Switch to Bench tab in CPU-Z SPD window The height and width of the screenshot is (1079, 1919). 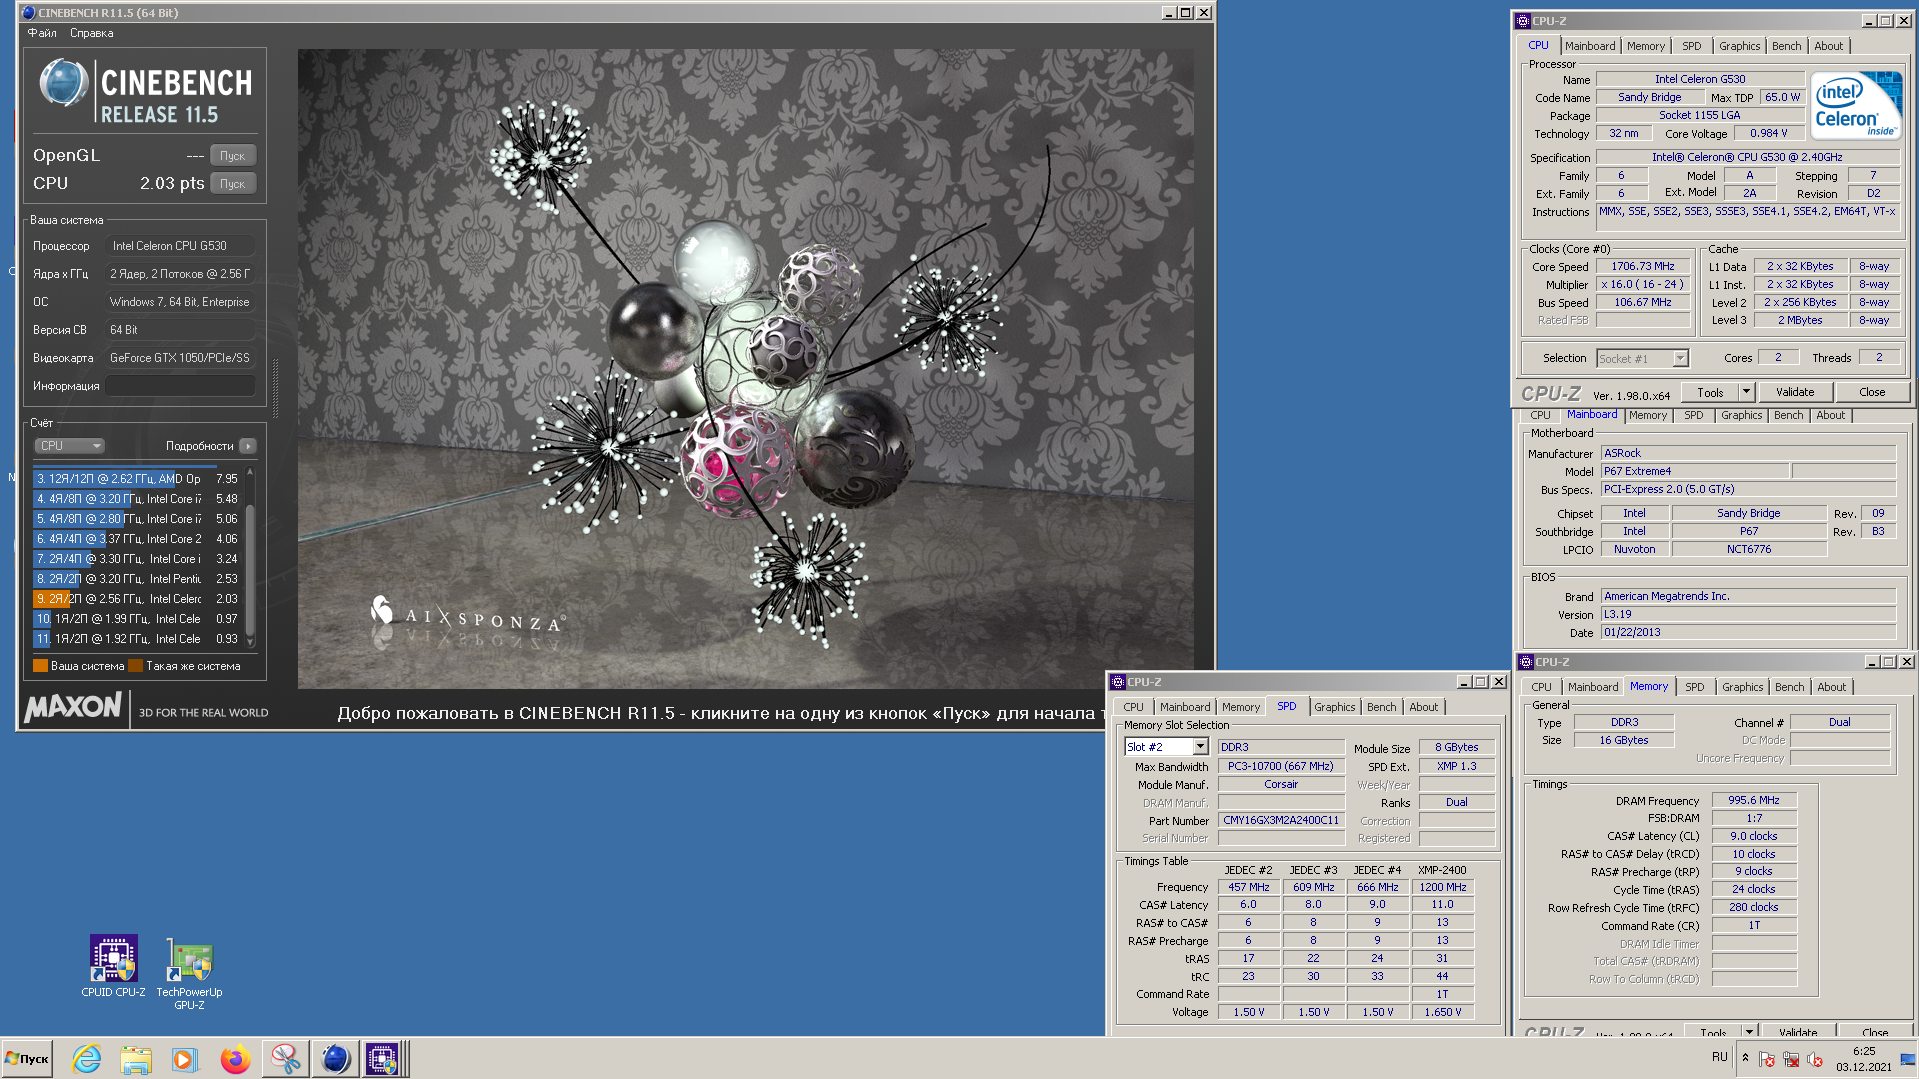coord(1382,707)
